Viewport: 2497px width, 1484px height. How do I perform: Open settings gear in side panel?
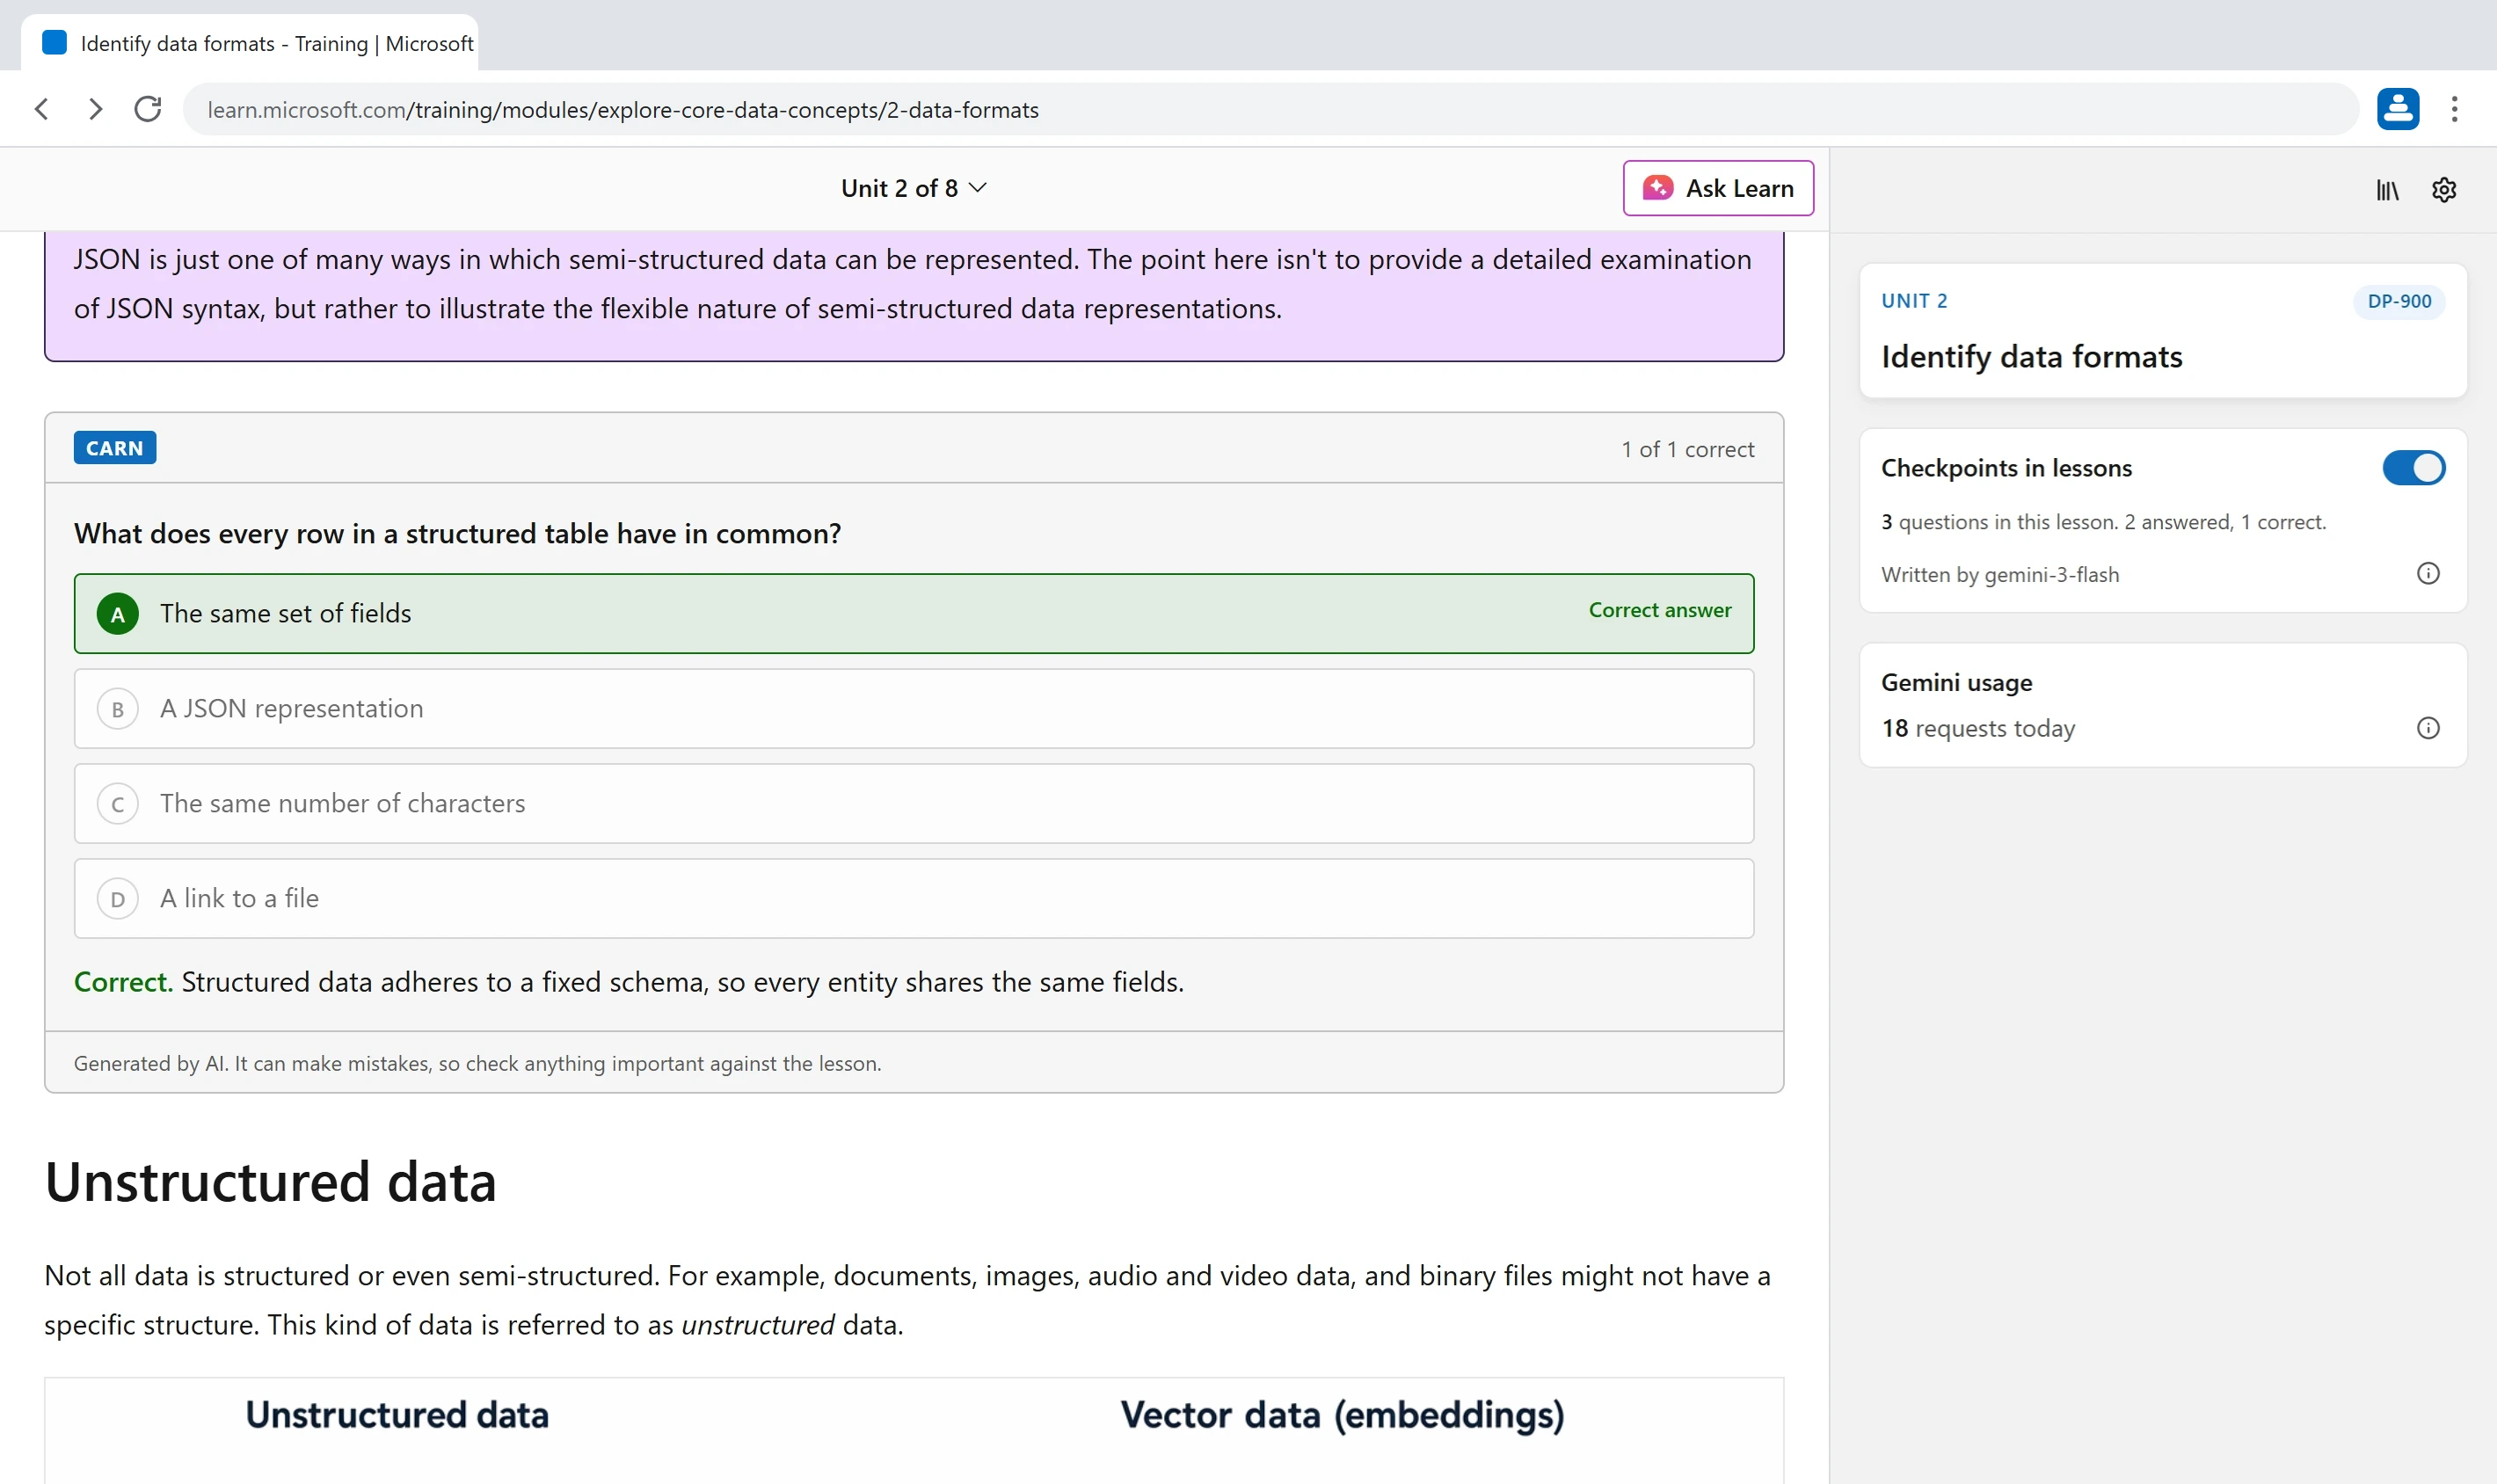tap(2443, 190)
